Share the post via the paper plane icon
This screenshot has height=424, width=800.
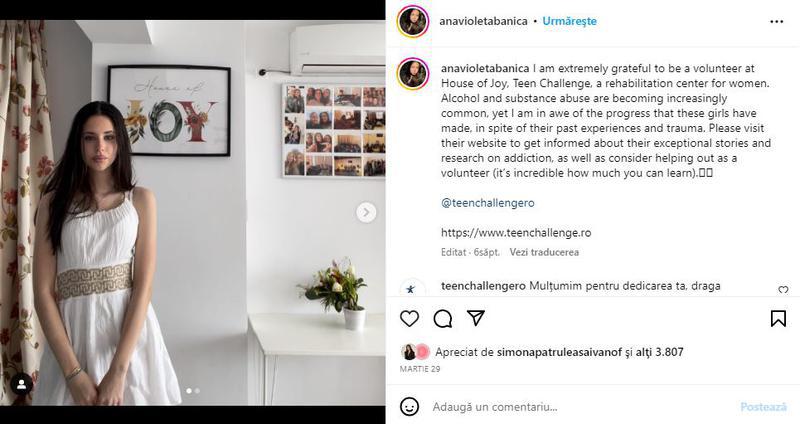click(x=476, y=318)
